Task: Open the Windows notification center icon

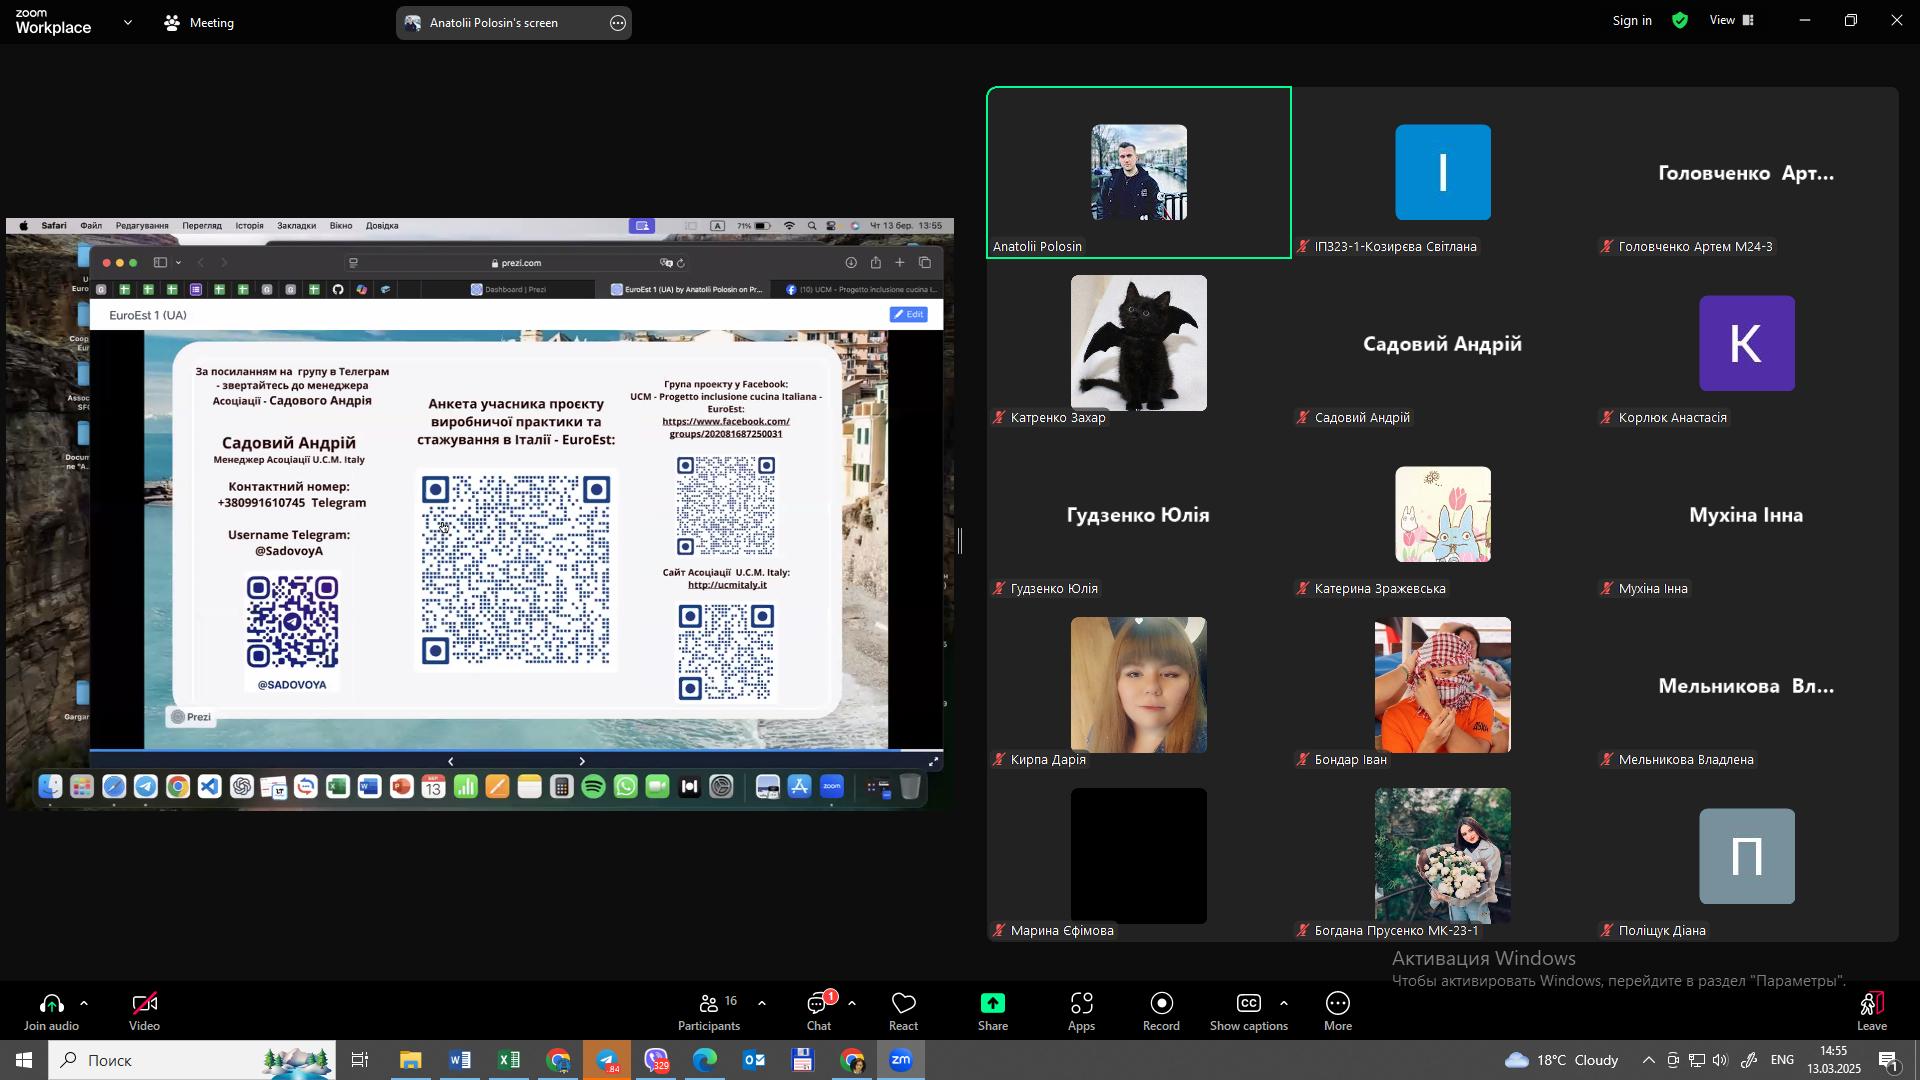Action: point(1889,1060)
